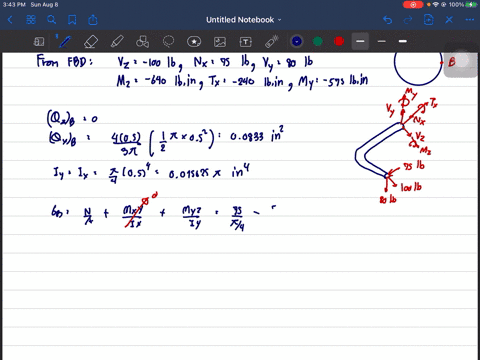Viewport: 480px width, 360px height.
Task: Select the thin stroke width
Action: (x=382, y=41)
